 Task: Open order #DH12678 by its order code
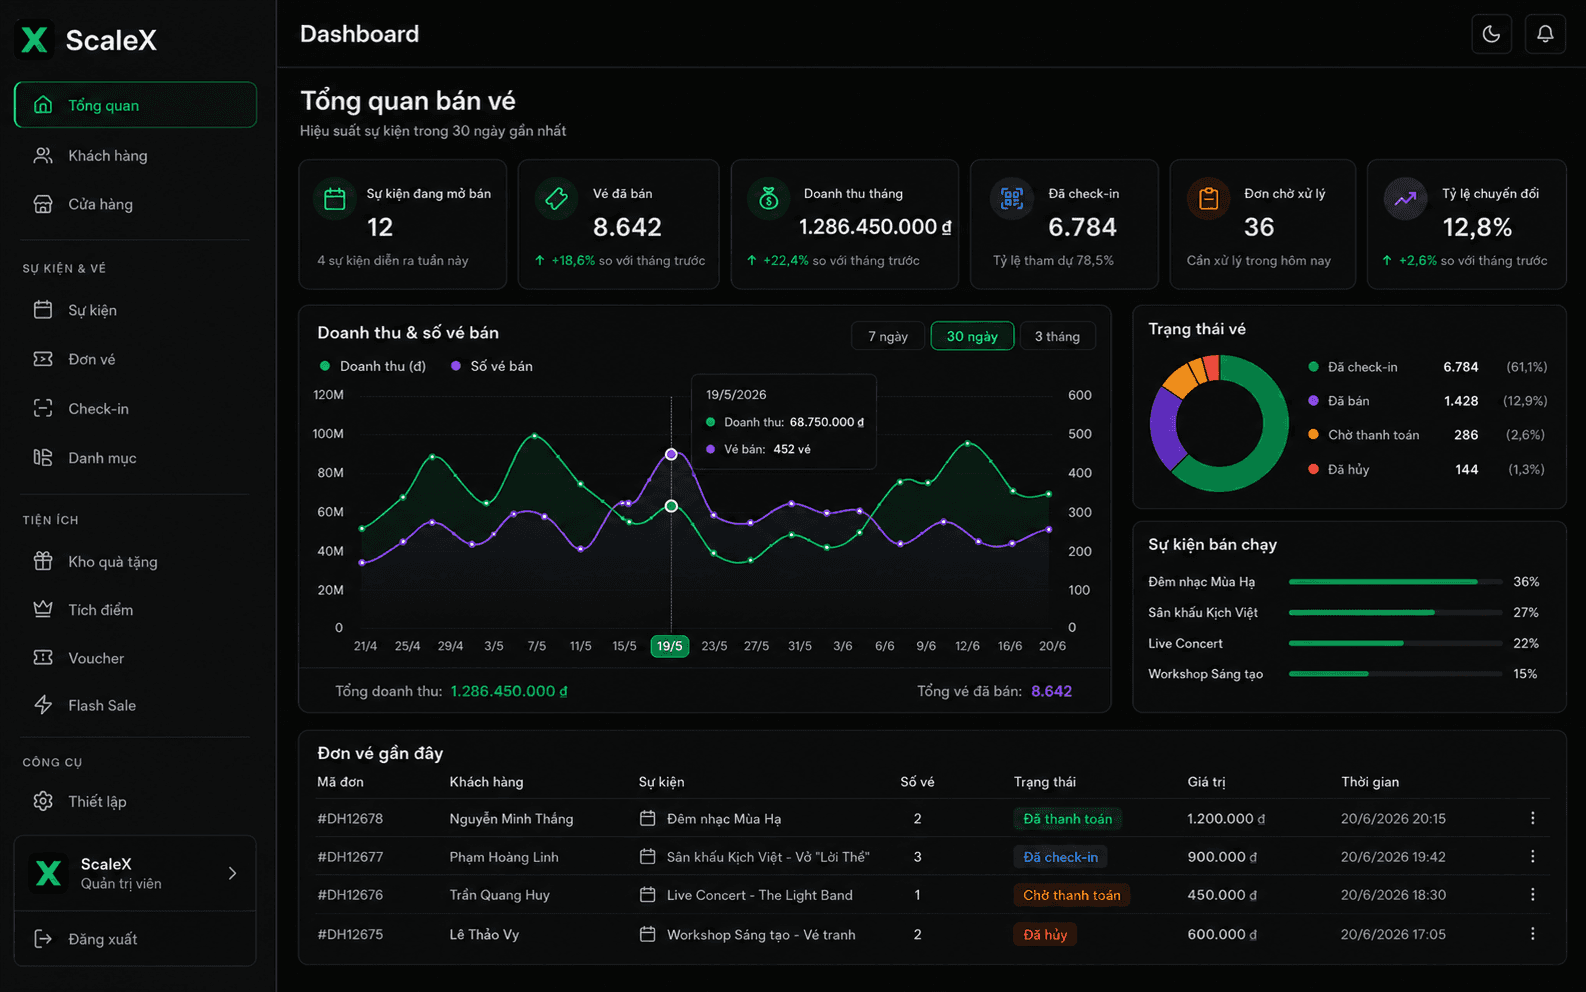350,818
